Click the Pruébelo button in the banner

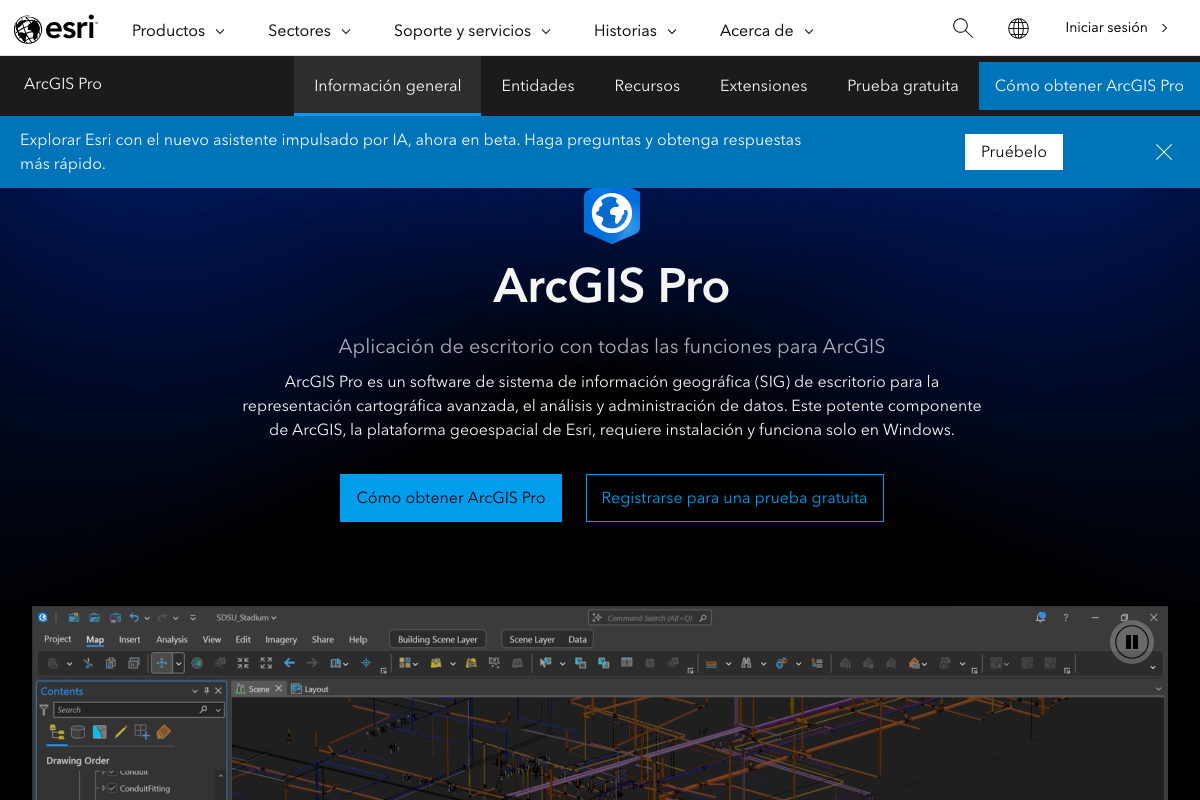(x=1014, y=152)
